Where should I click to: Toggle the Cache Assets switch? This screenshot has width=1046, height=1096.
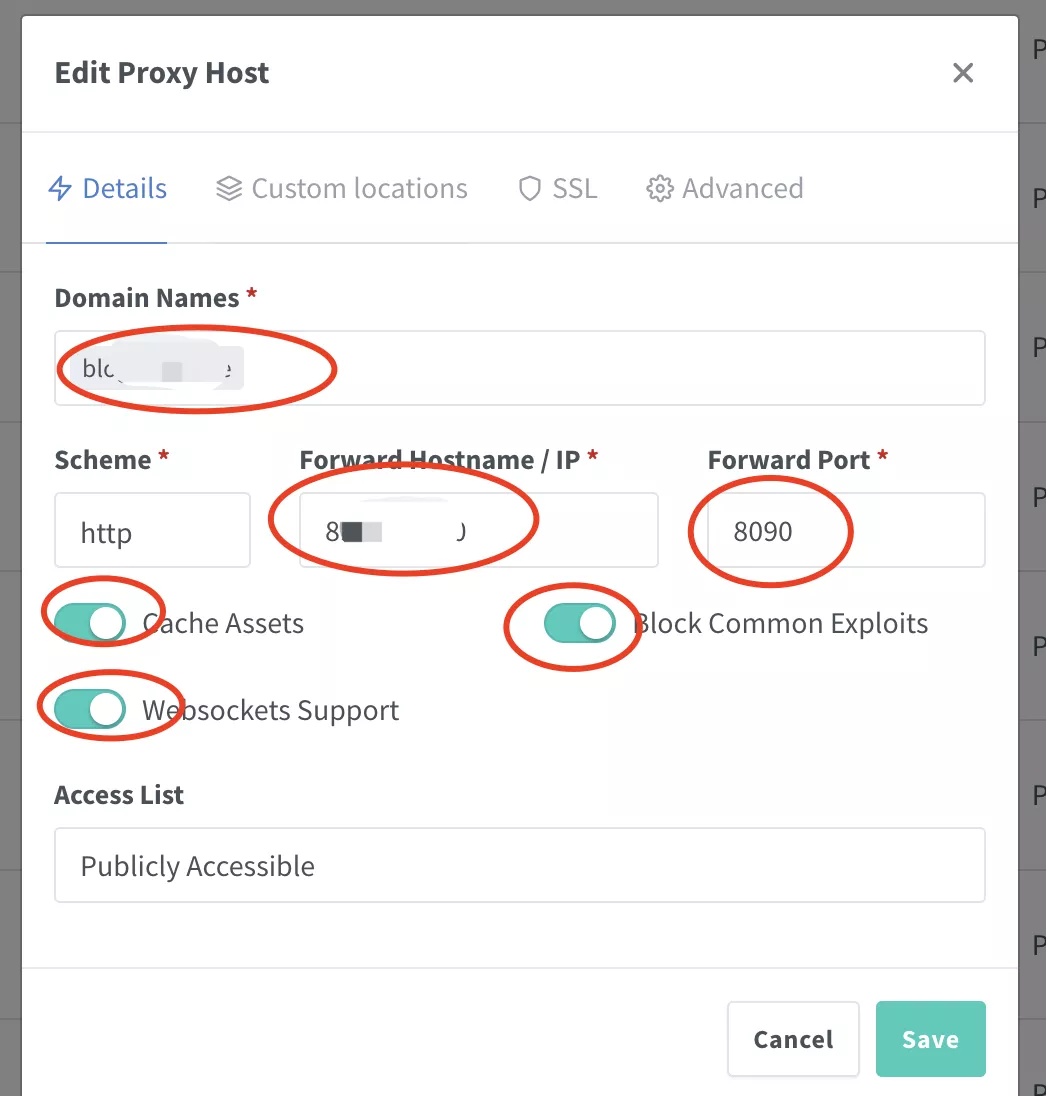[90, 623]
